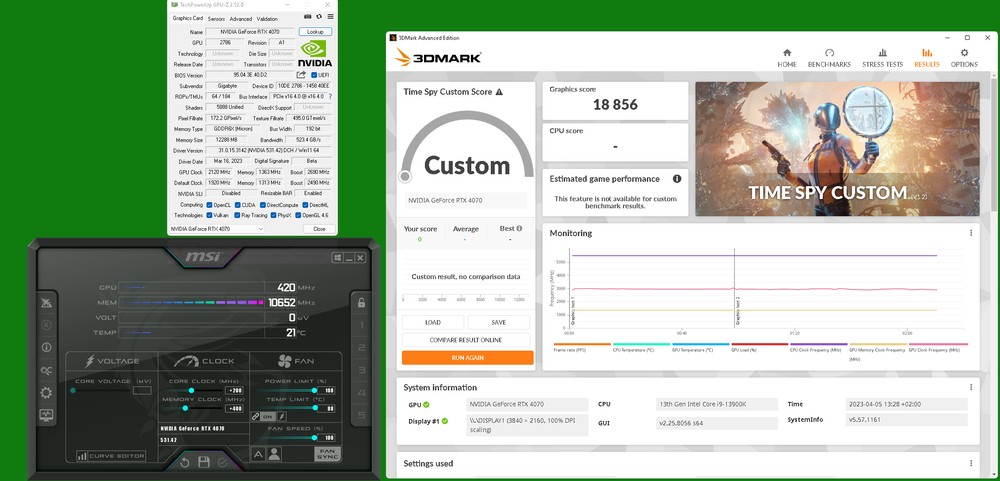Open the GPU-Z hamburger menu

click(x=329, y=17)
